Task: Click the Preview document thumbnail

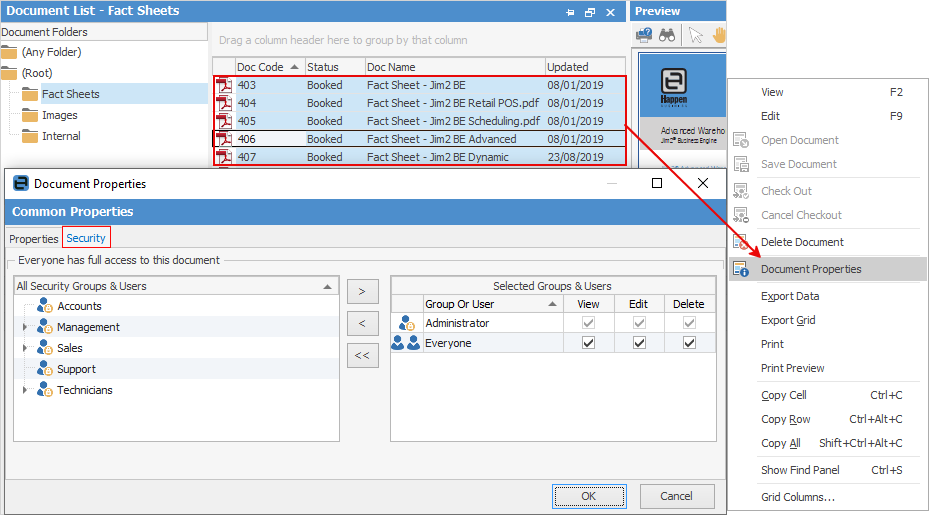Action: [x=683, y=110]
